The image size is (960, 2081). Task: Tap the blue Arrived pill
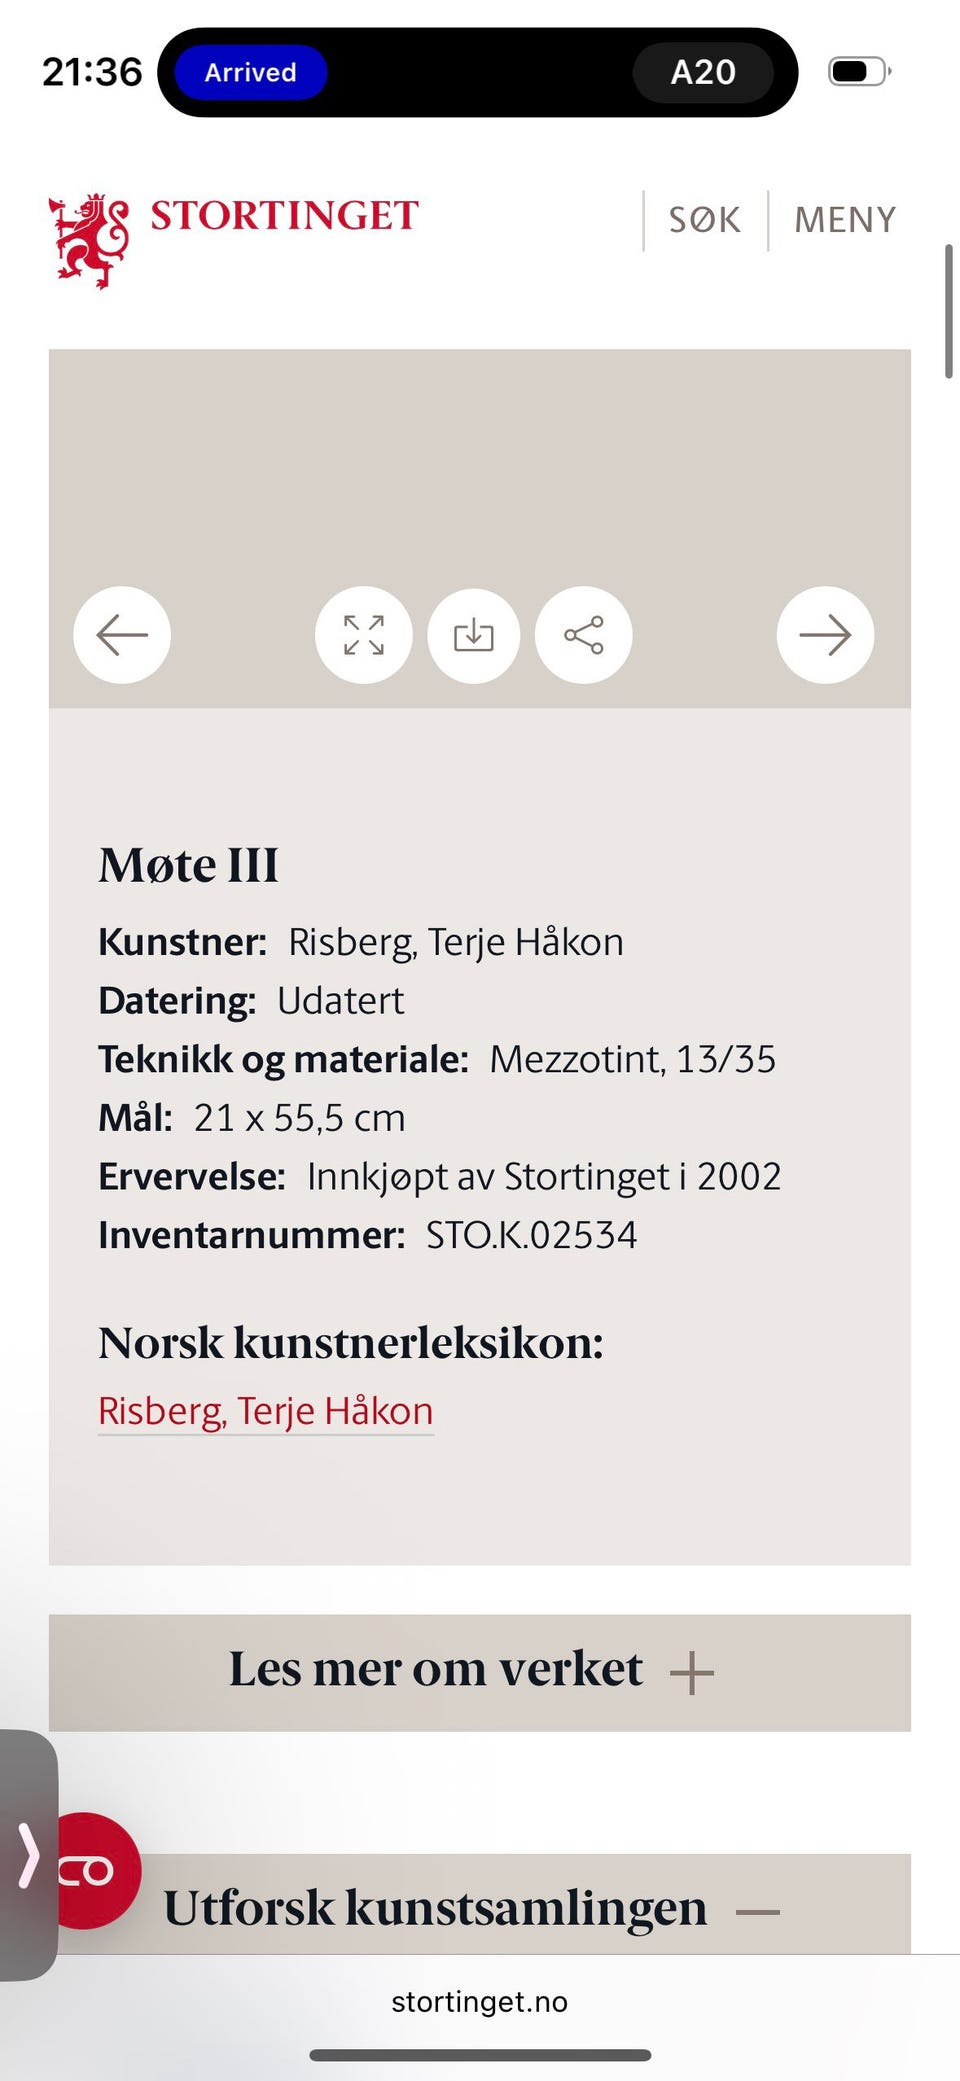[251, 72]
